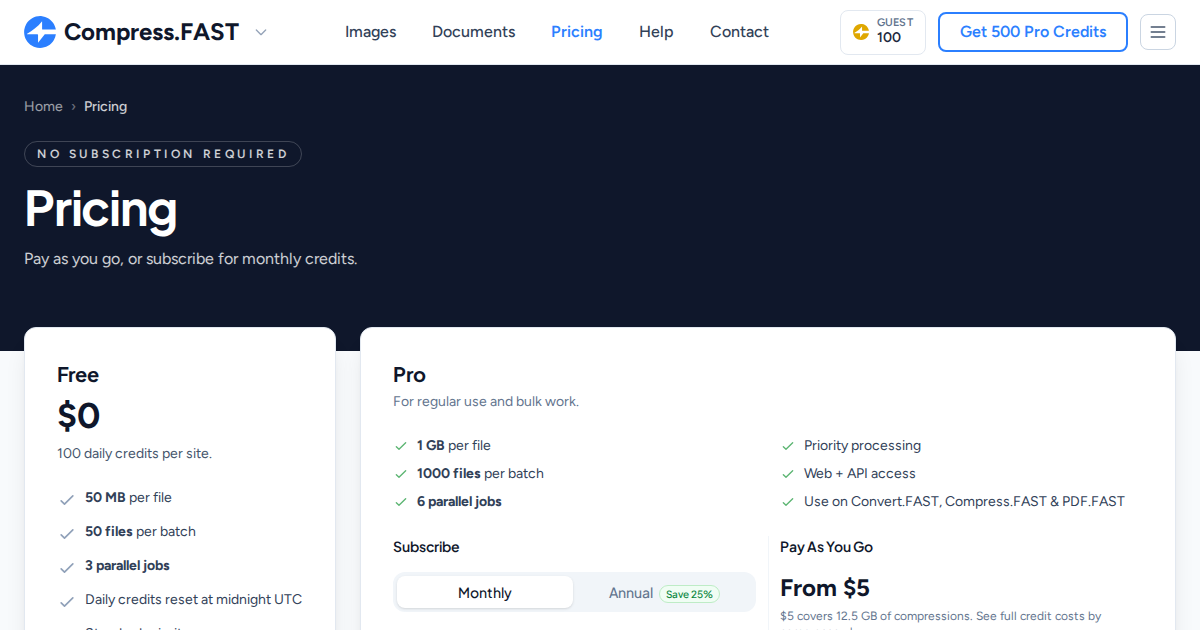The image size is (1200, 630).
Task: Click the checkmark next to 3 parallel jobs
Action: pos(67,567)
